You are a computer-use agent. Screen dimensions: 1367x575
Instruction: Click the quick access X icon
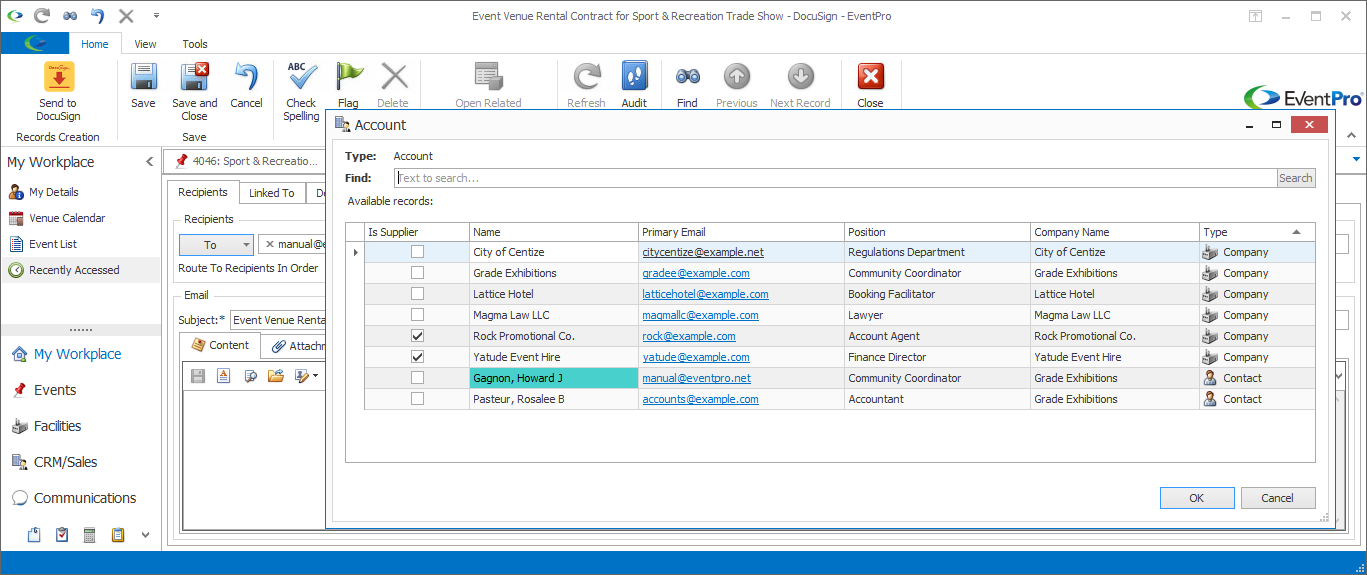click(x=126, y=16)
